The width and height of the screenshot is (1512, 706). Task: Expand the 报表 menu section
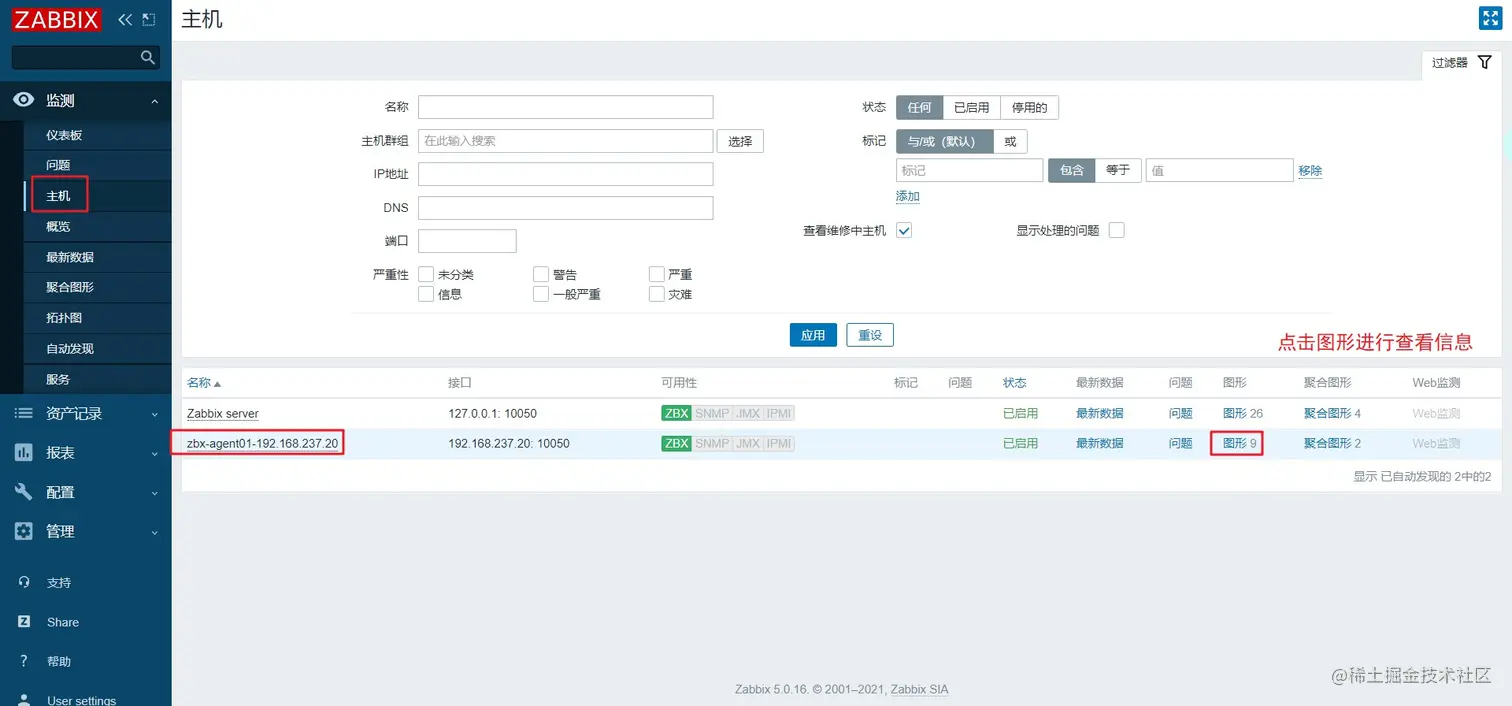point(154,453)
